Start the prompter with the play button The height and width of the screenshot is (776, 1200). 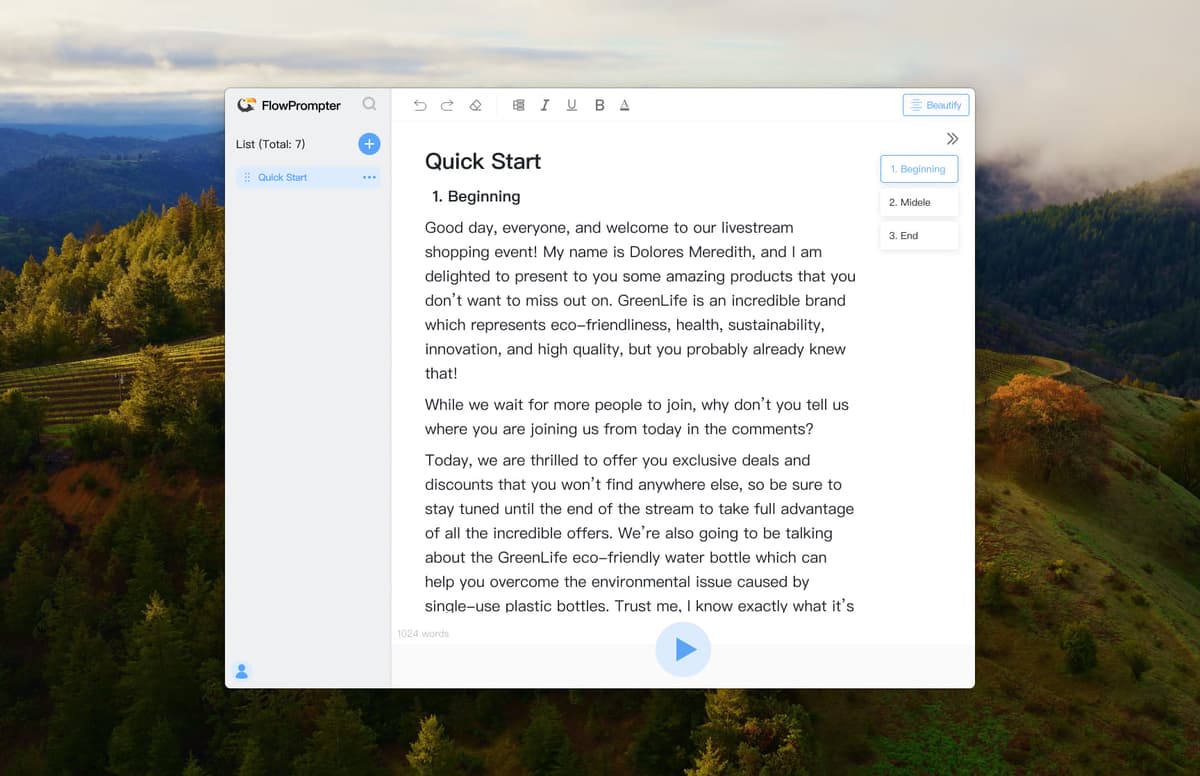pyautogui.click(x=683, y=649)
